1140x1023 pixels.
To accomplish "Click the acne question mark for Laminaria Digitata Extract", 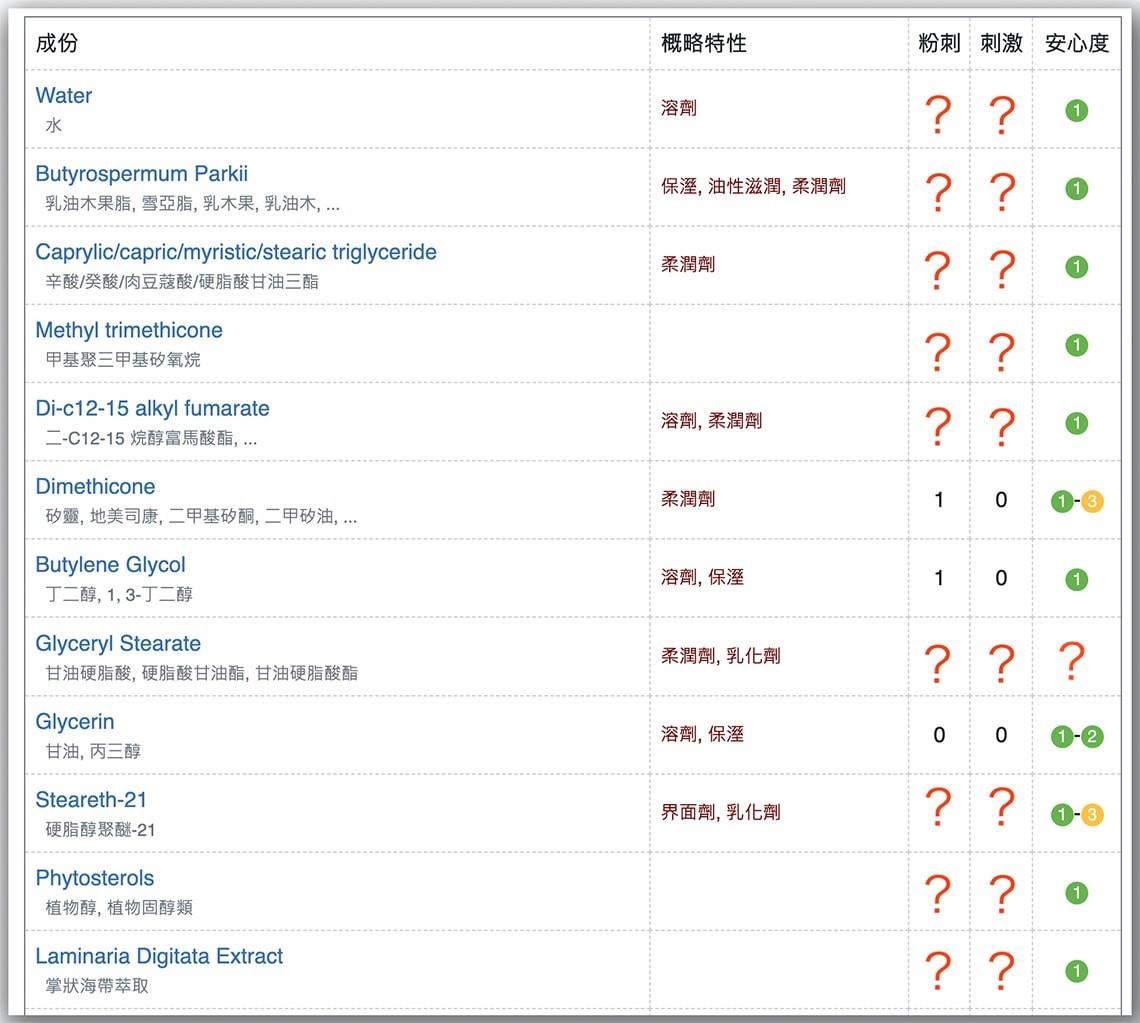I will 938,972.
